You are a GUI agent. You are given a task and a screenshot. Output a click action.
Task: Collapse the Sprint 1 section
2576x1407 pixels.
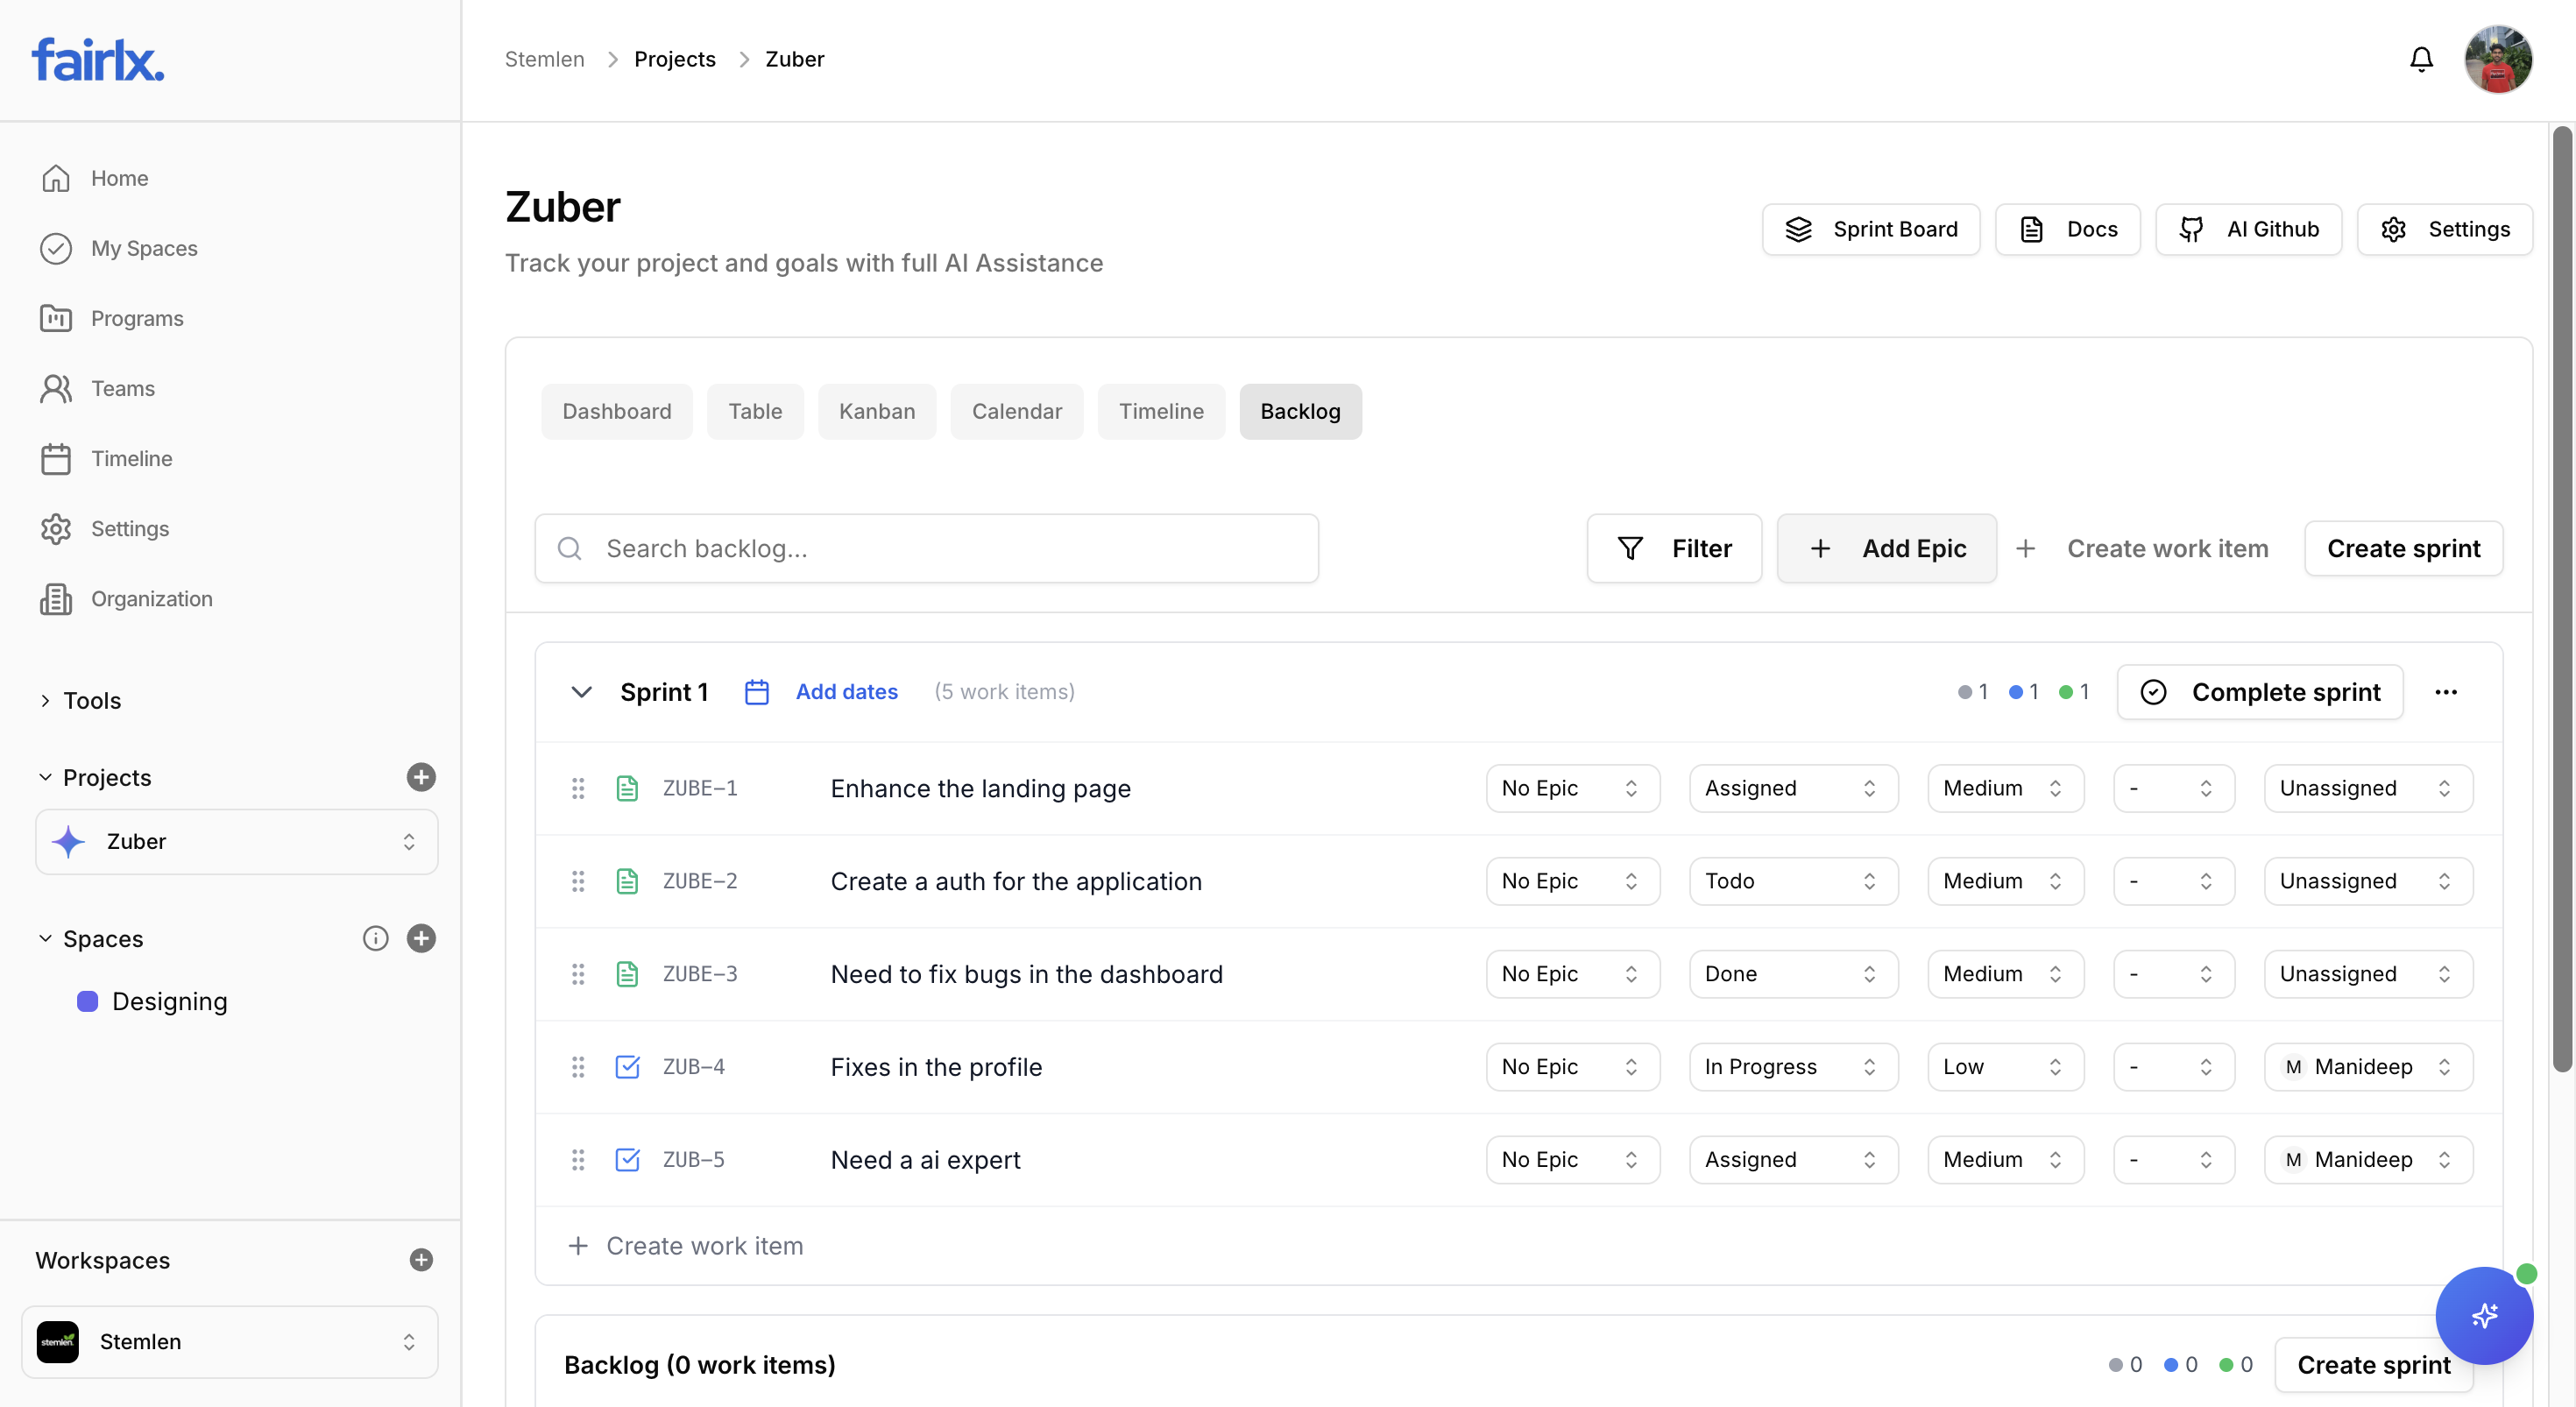coord(581,691)
